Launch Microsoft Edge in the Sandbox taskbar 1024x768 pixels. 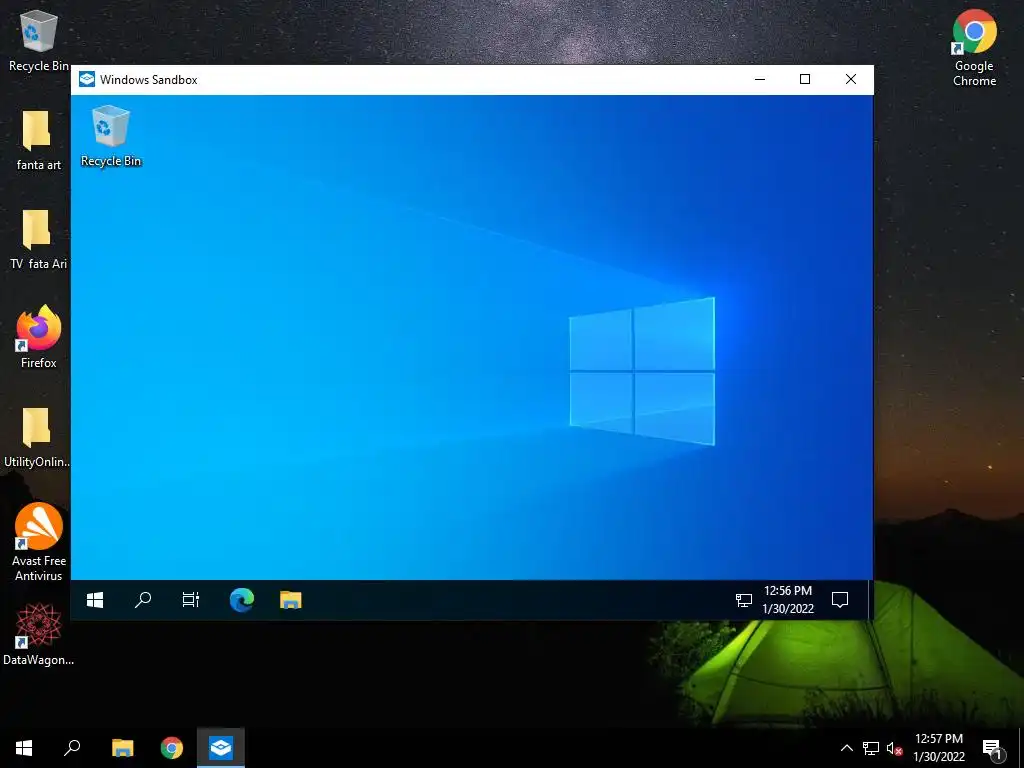pyautogui.click(x=242, y=600)
